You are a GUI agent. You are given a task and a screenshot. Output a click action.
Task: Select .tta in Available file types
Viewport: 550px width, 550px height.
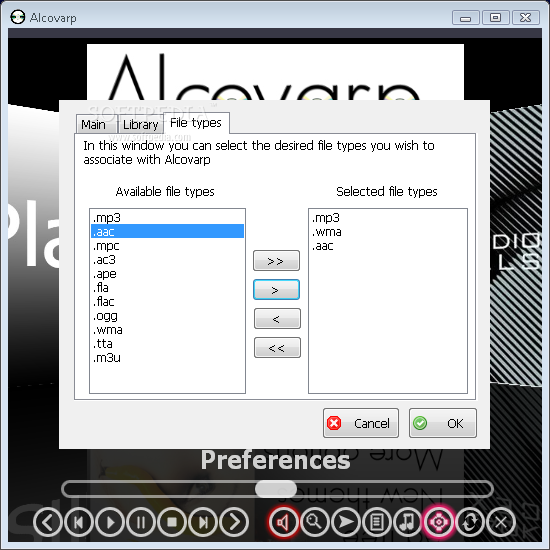[x=167, y=344]
